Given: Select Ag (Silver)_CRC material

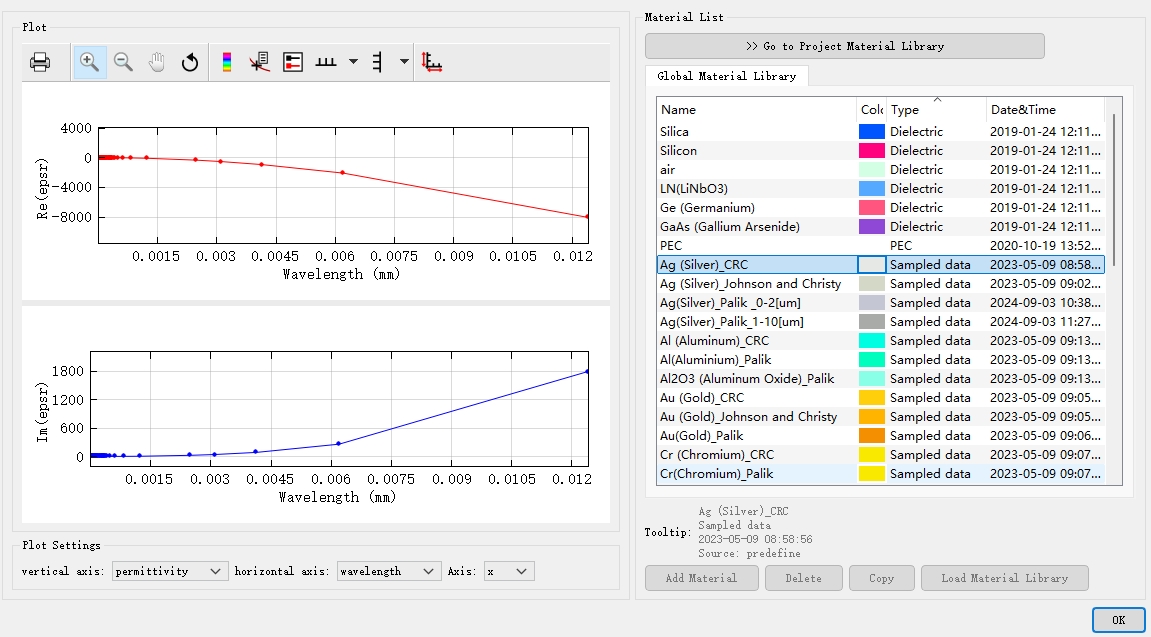Looking at the screenshot, I should pyautogui.click(x=880, y=265).
